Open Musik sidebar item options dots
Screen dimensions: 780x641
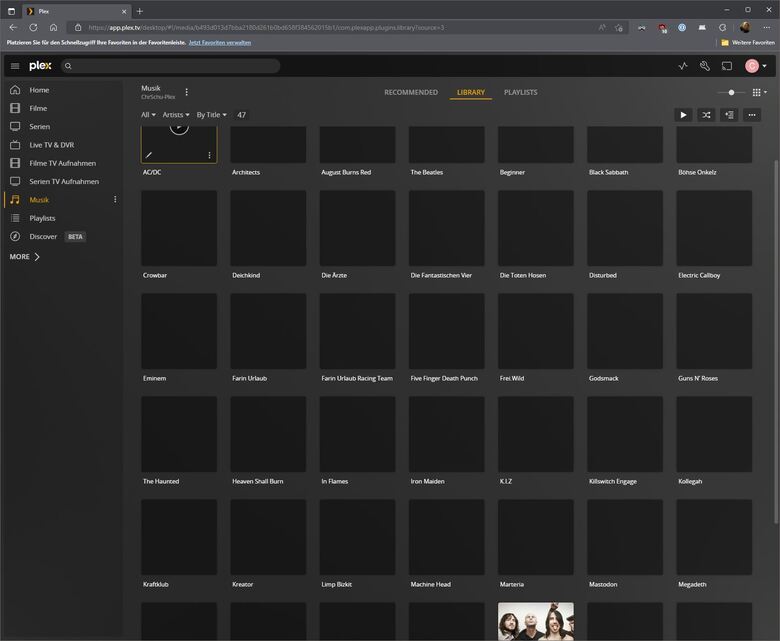[x=115, y=199]
